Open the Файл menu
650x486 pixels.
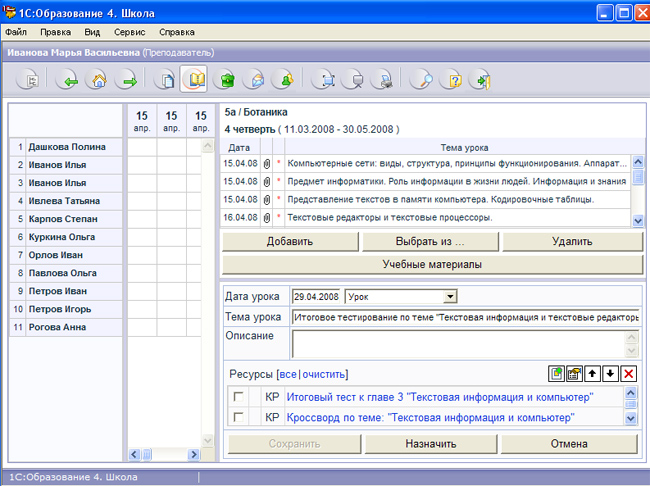(16, 32)
